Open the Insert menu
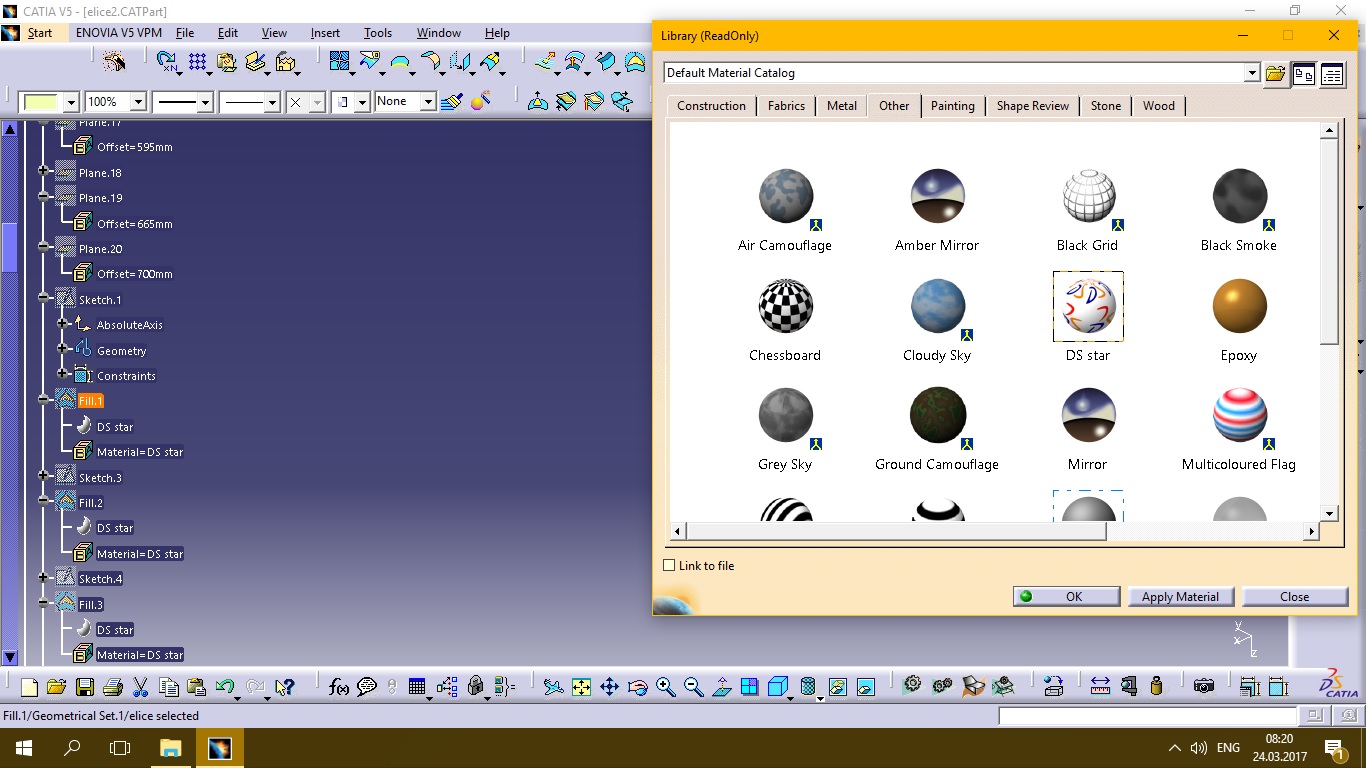 click(325, 33)
